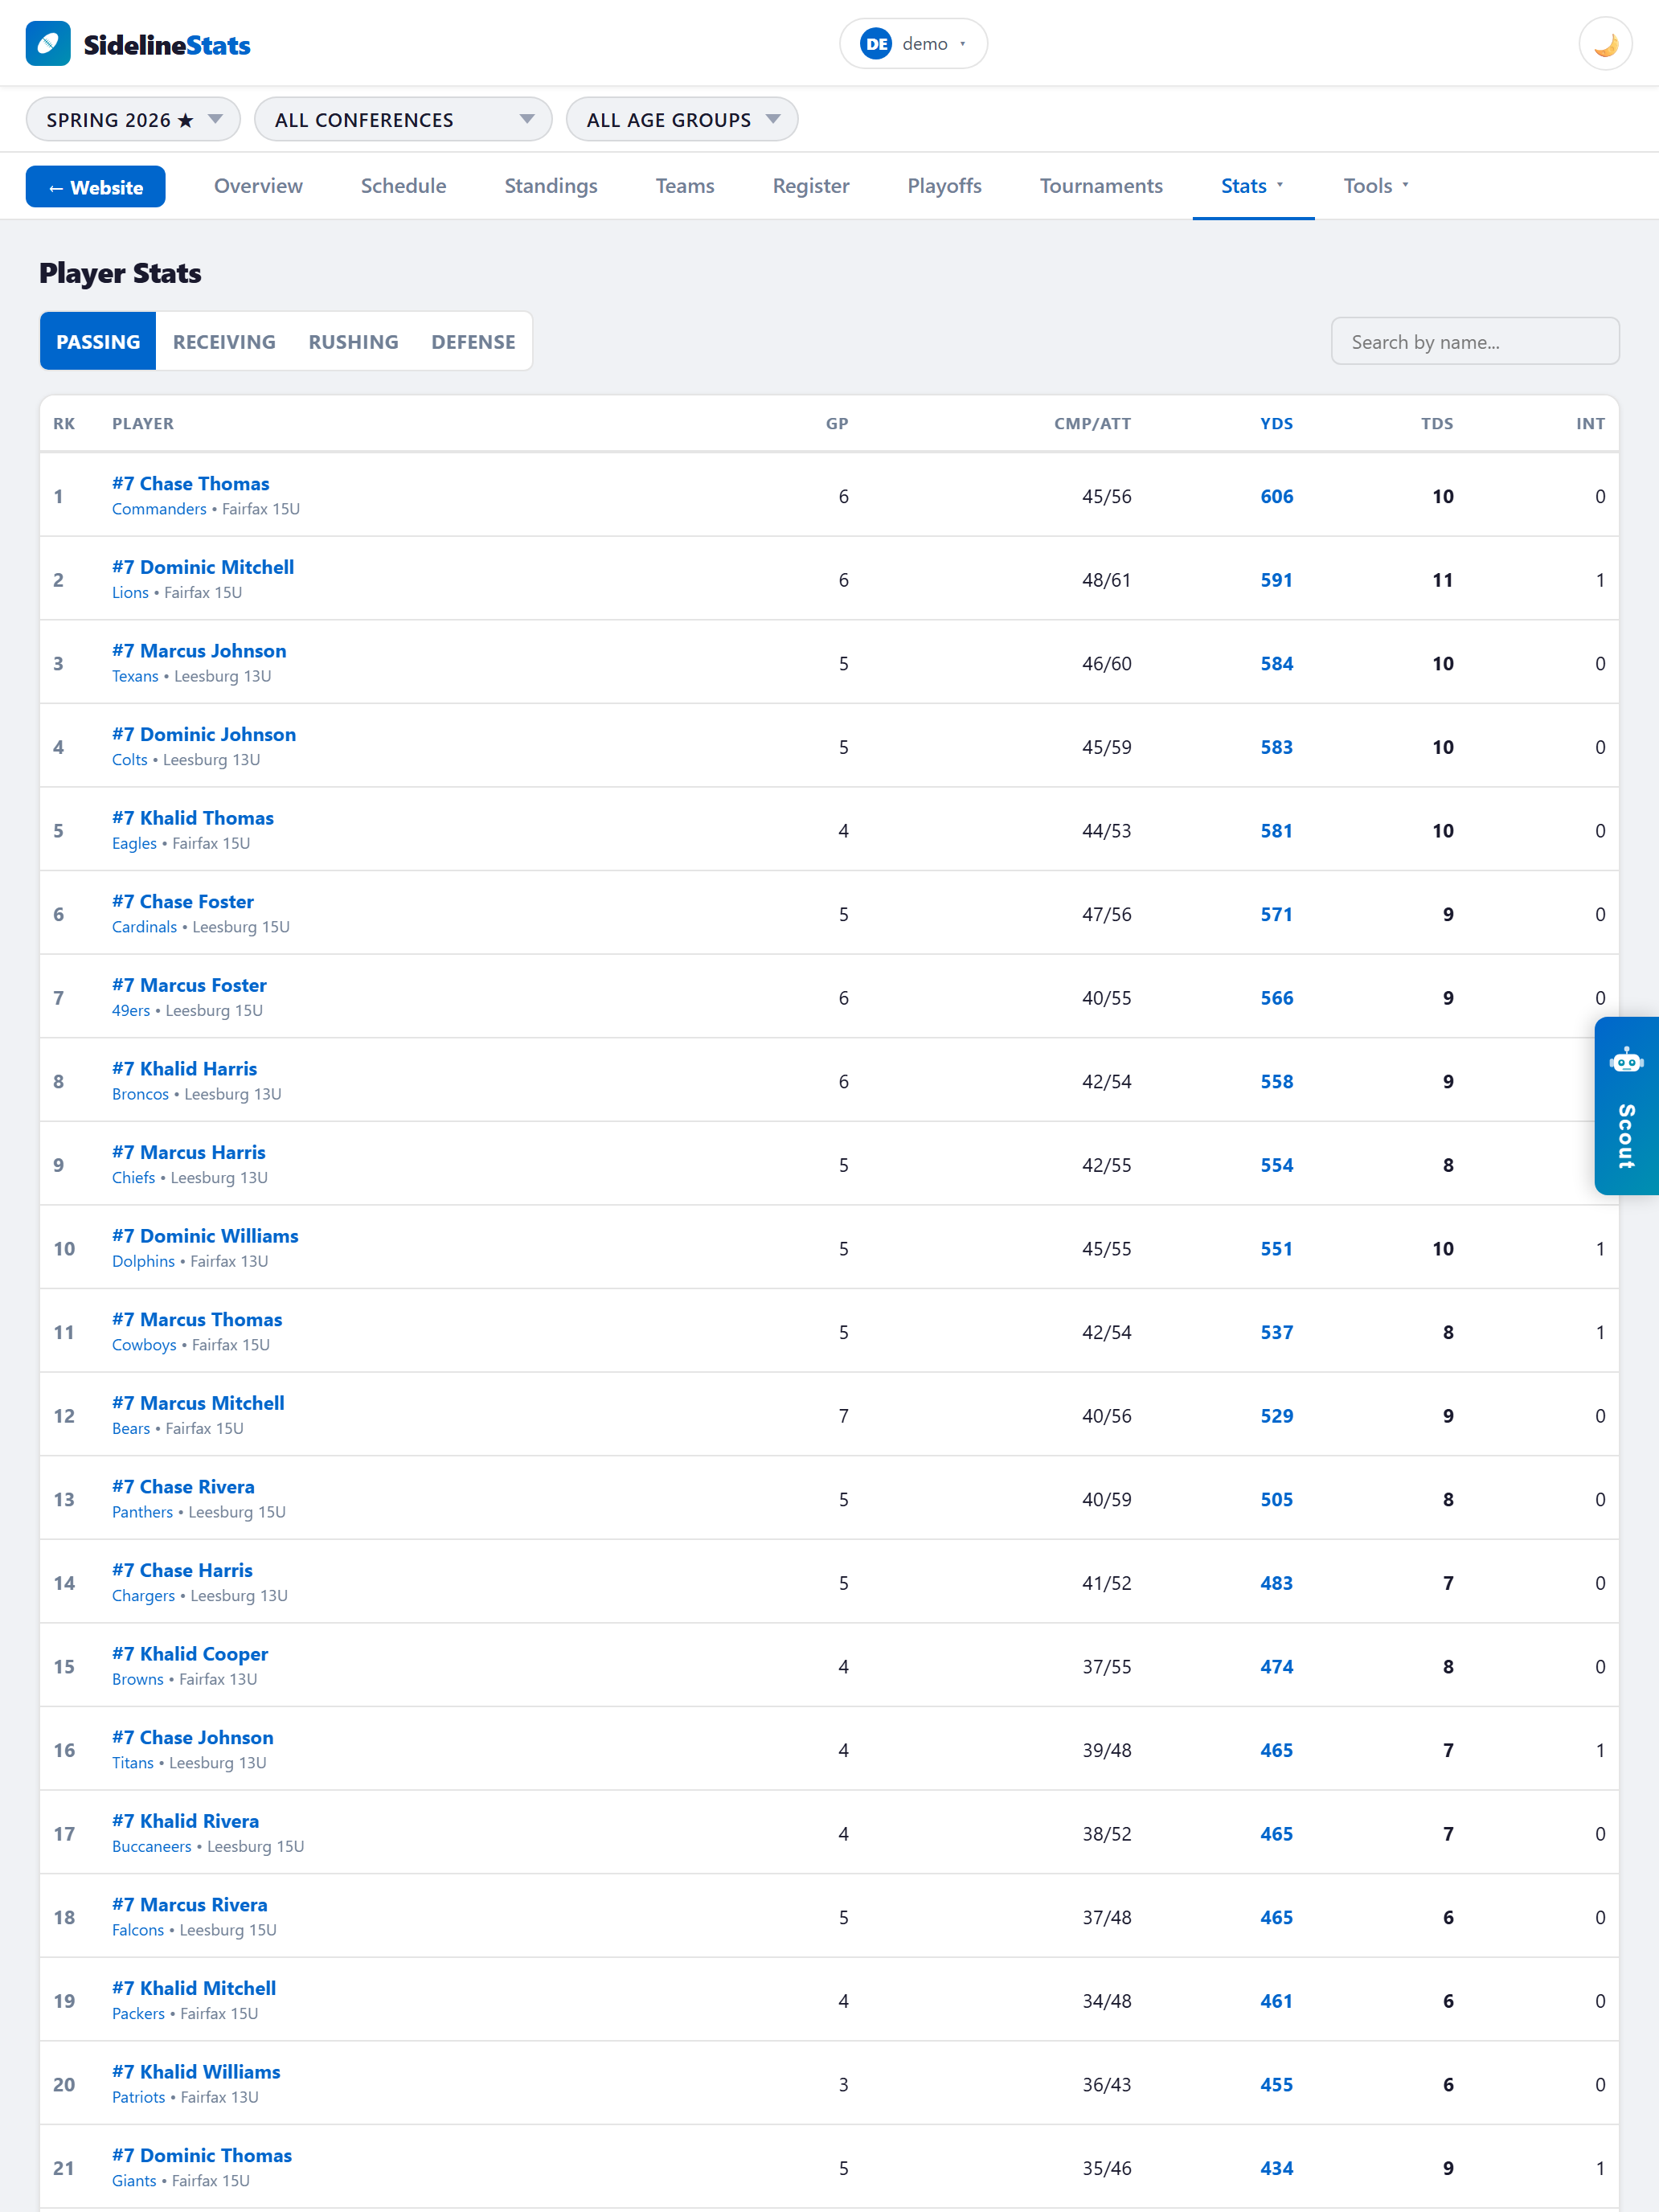This screenshot has width=1659, height=2212.
Task: Open the Texans team link
Action: 135,676
